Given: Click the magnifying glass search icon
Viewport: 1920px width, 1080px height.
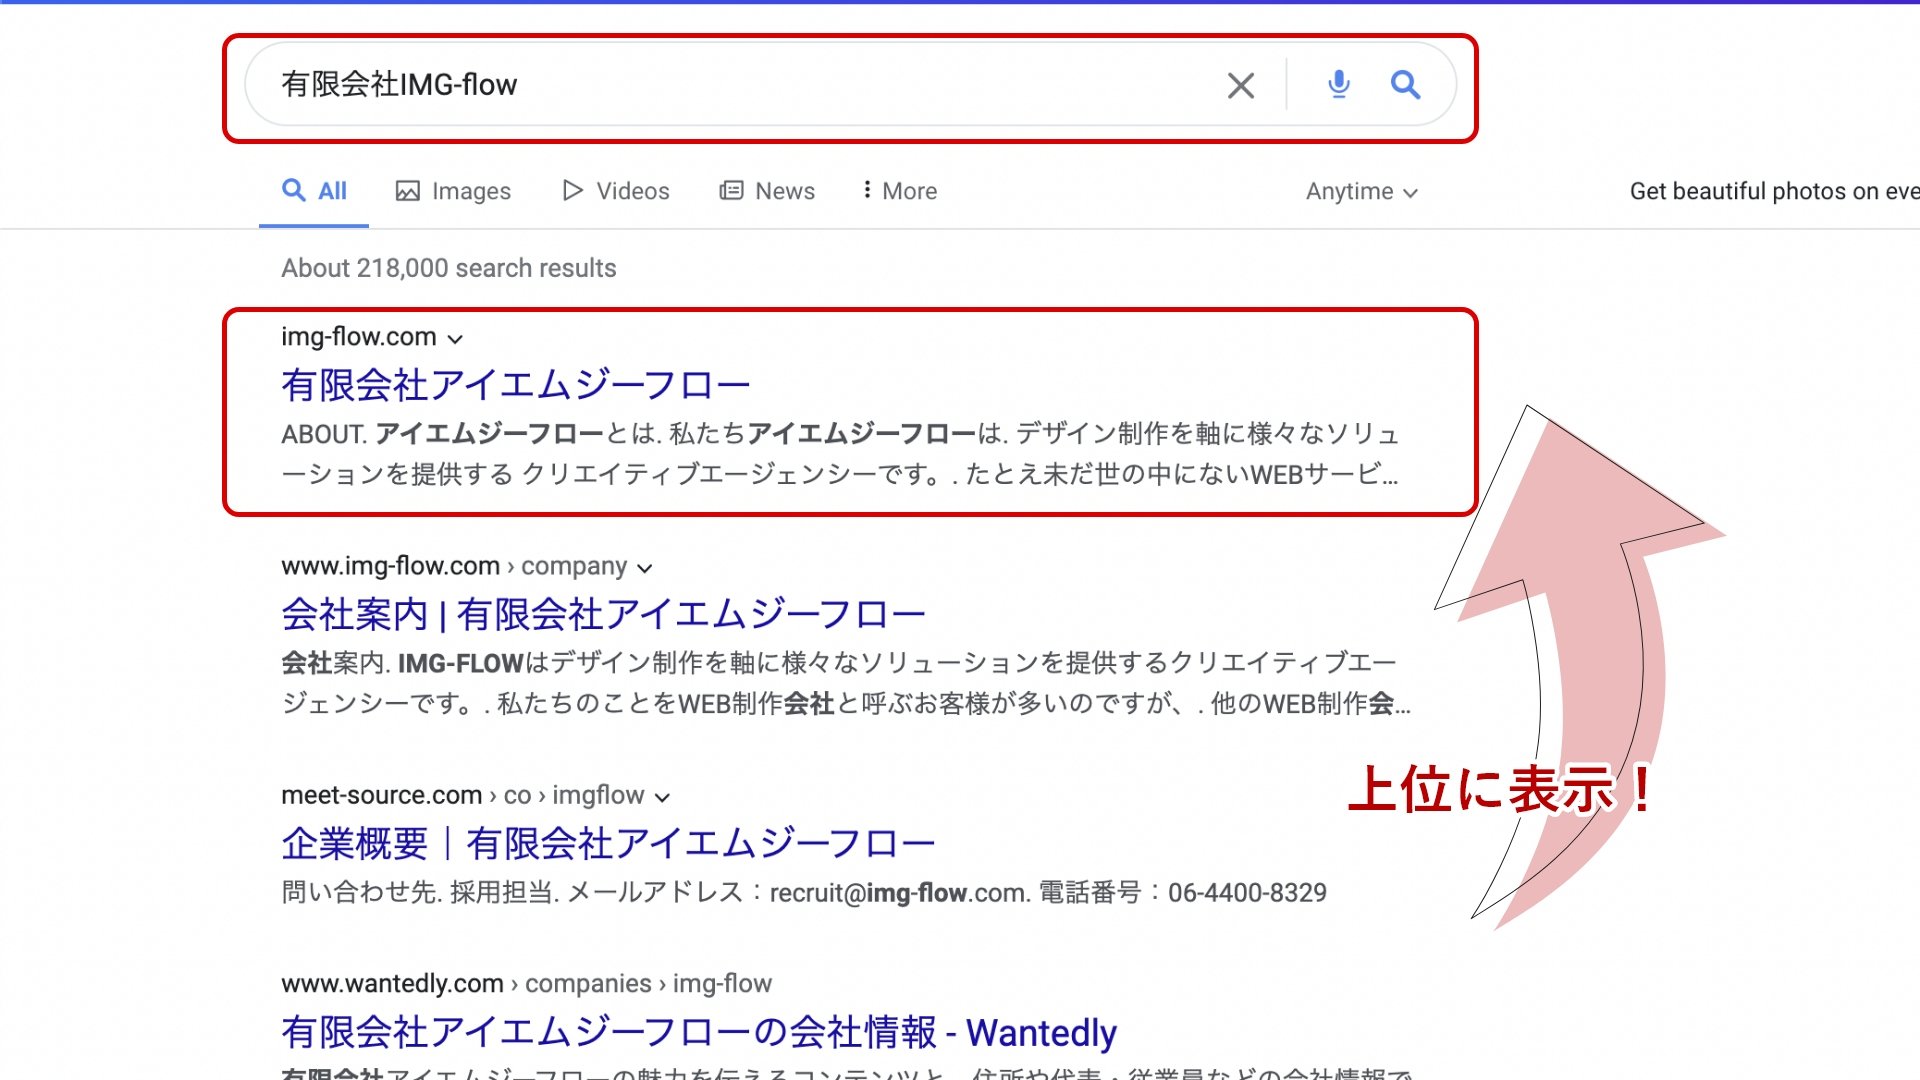Looking at the screenshot, I should pos(1406,85).
